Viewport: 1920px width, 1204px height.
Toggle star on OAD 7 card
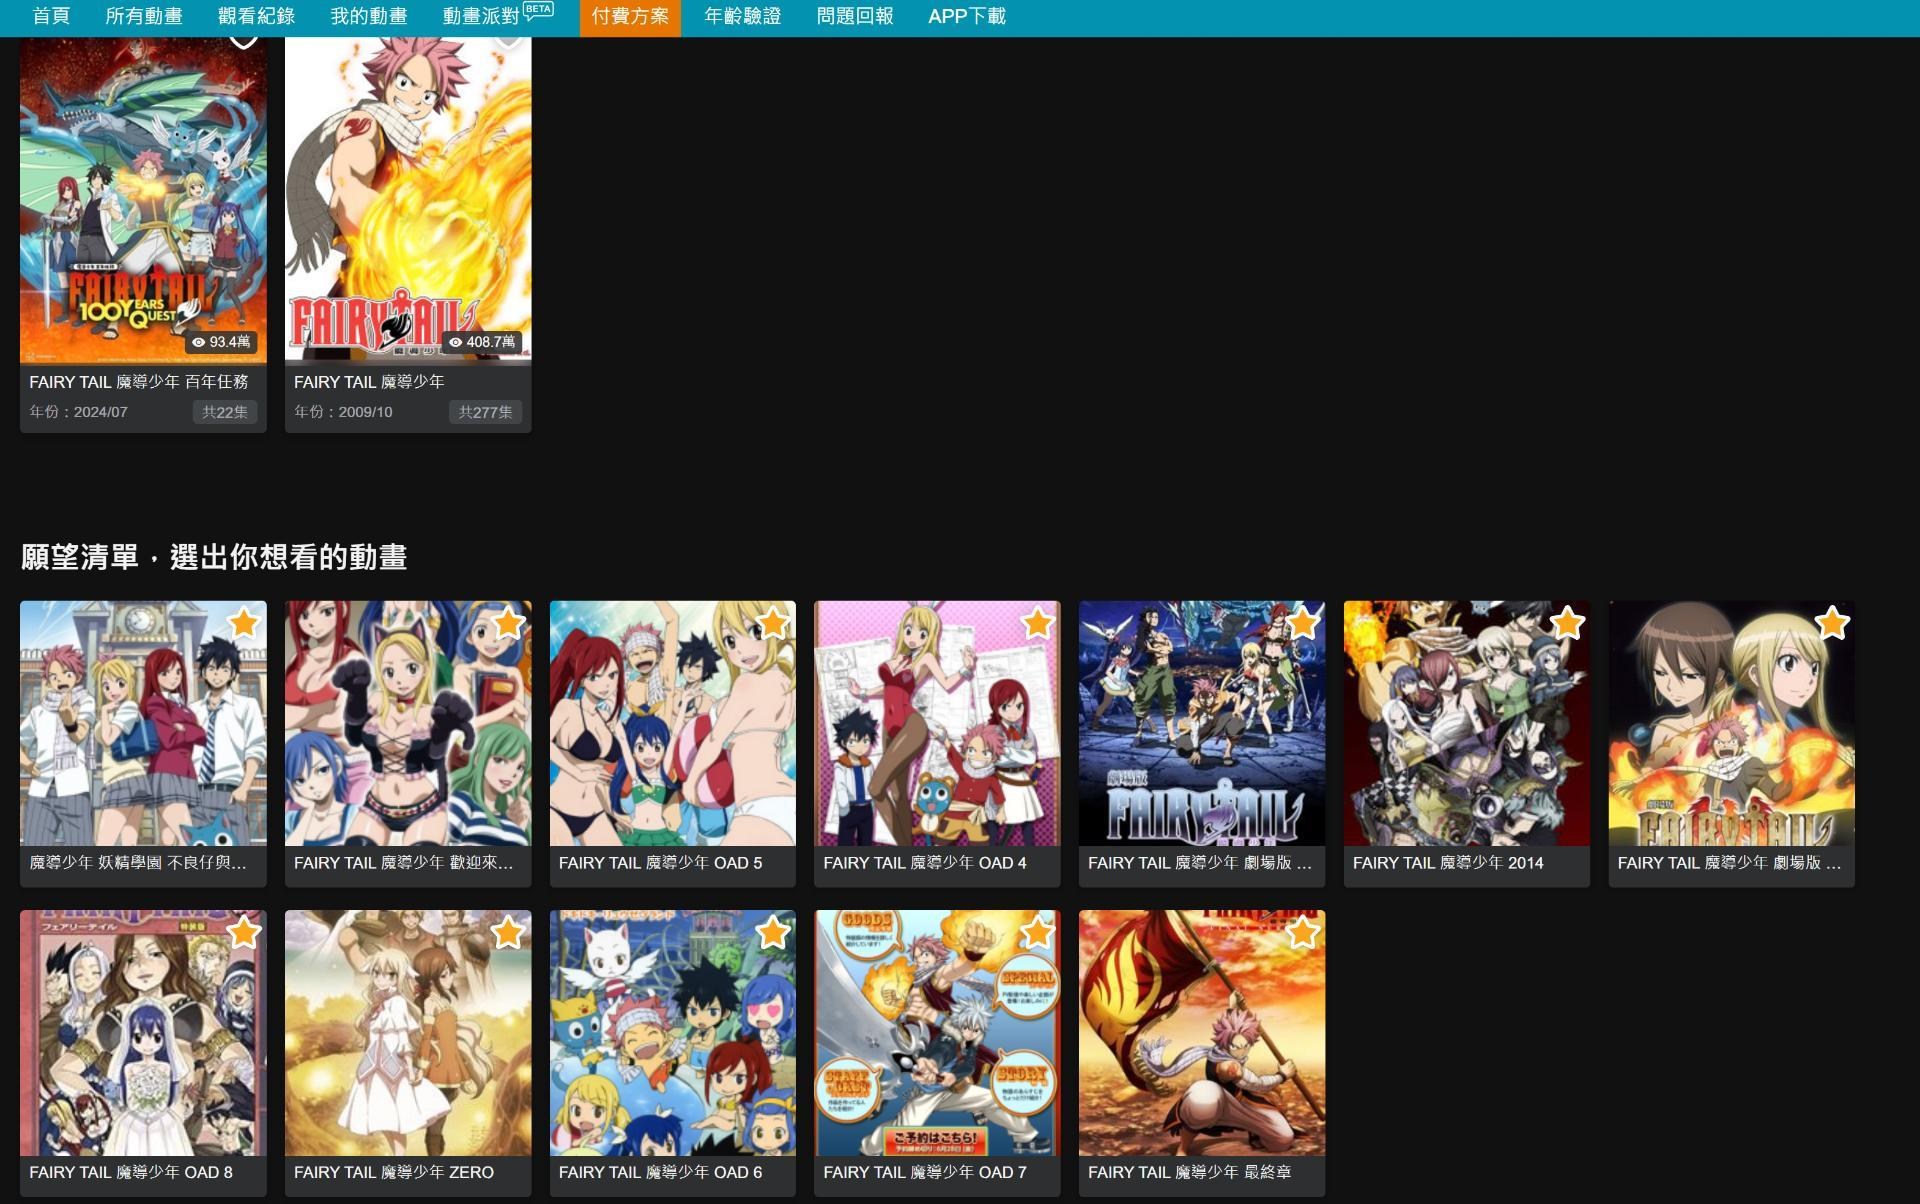coord(1037,933)
